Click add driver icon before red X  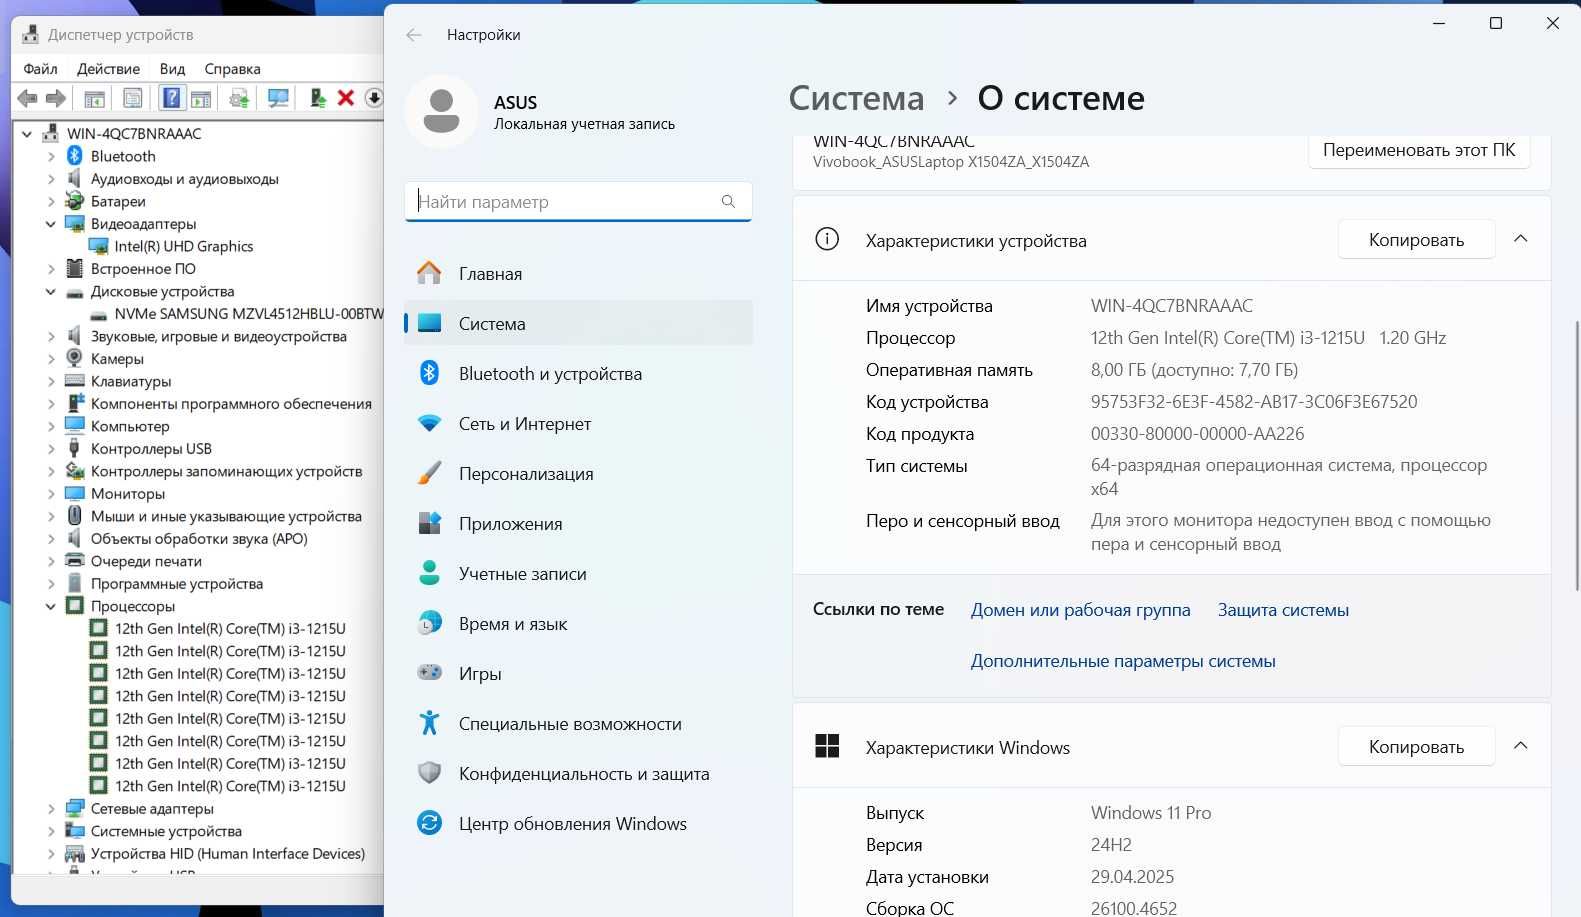click(318, 98)
